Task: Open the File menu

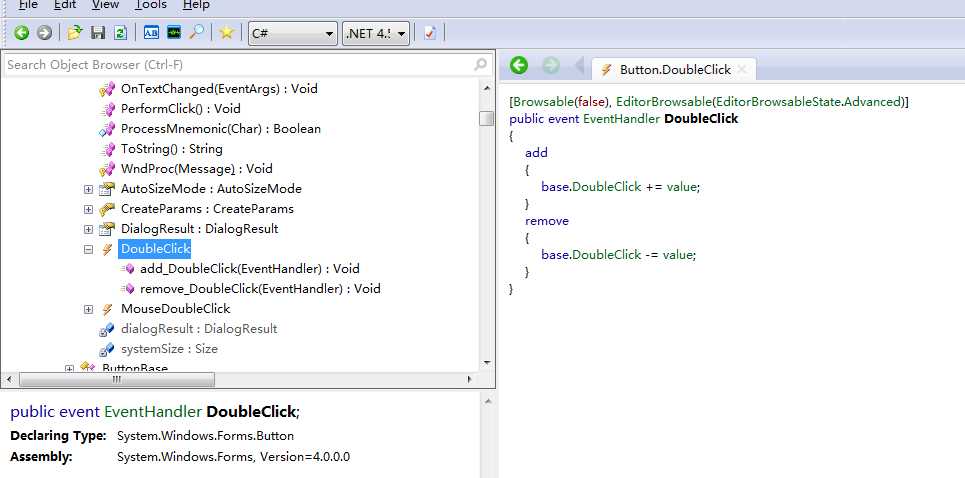Action: pos(28,5)
